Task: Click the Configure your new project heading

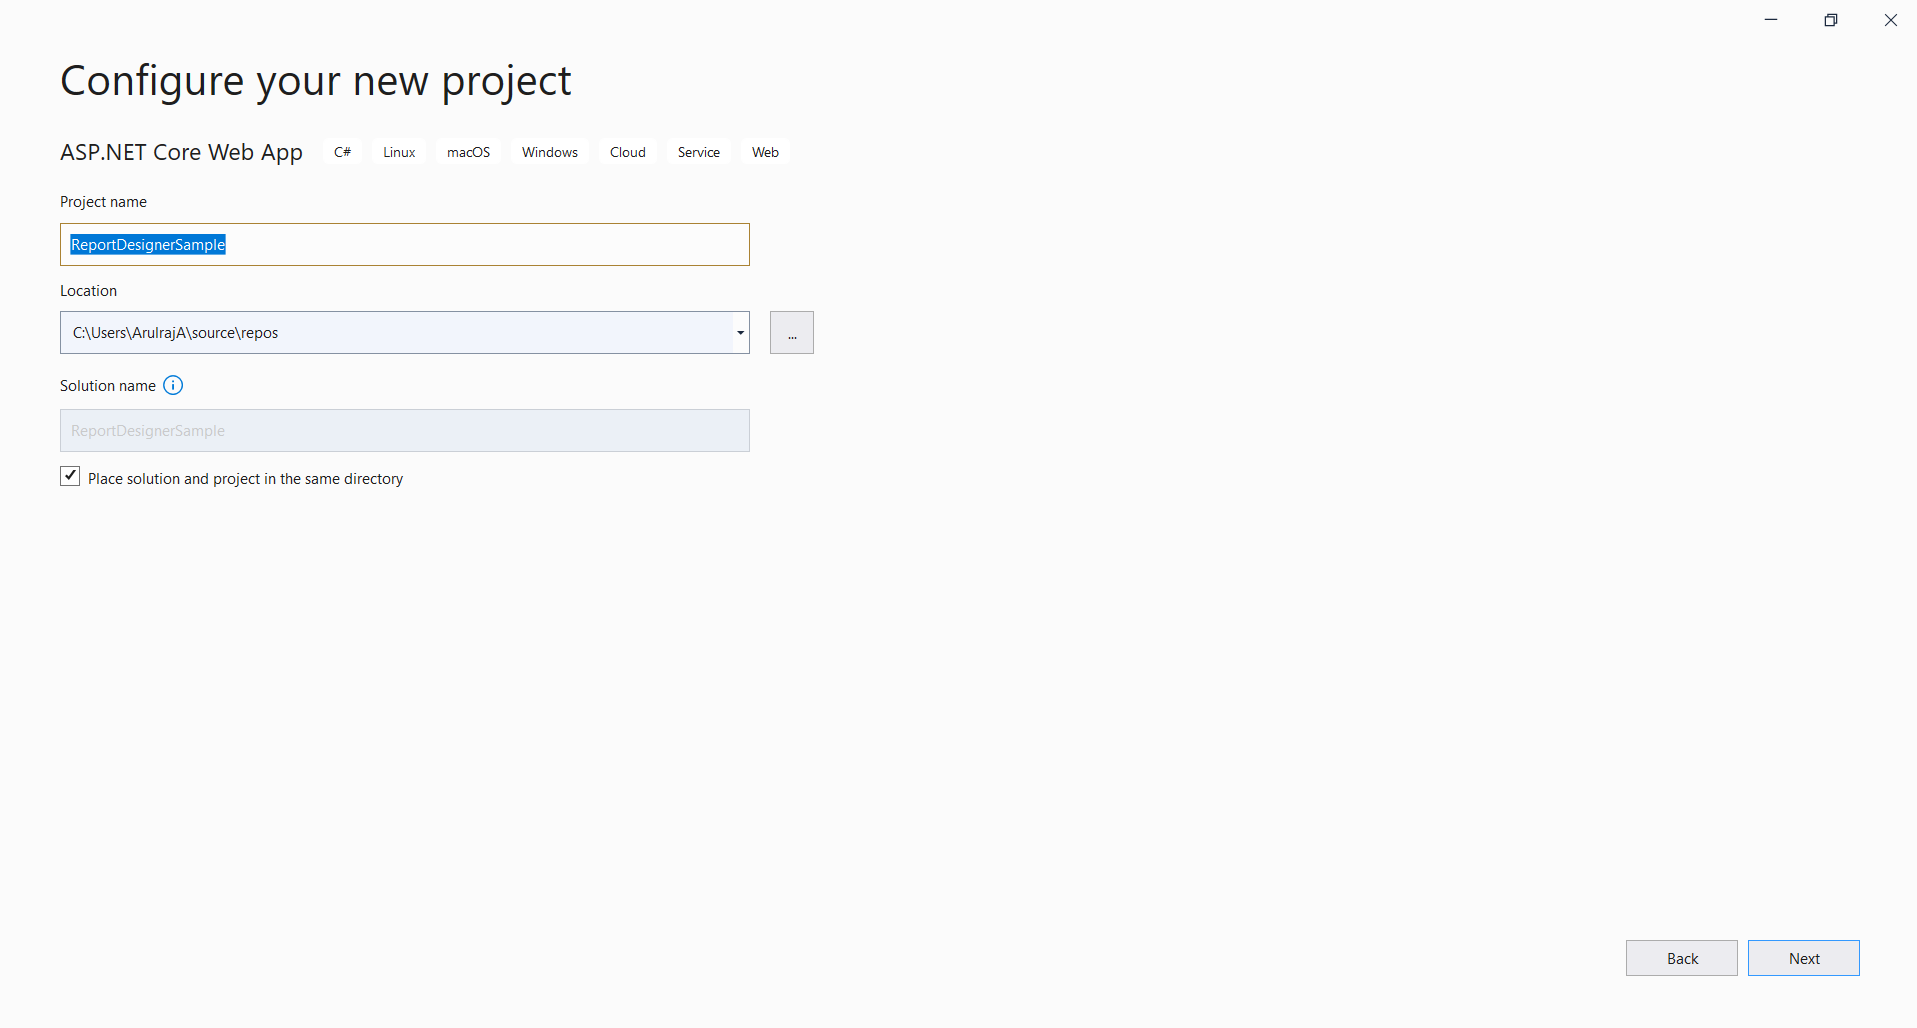Action: click(315, 80)
